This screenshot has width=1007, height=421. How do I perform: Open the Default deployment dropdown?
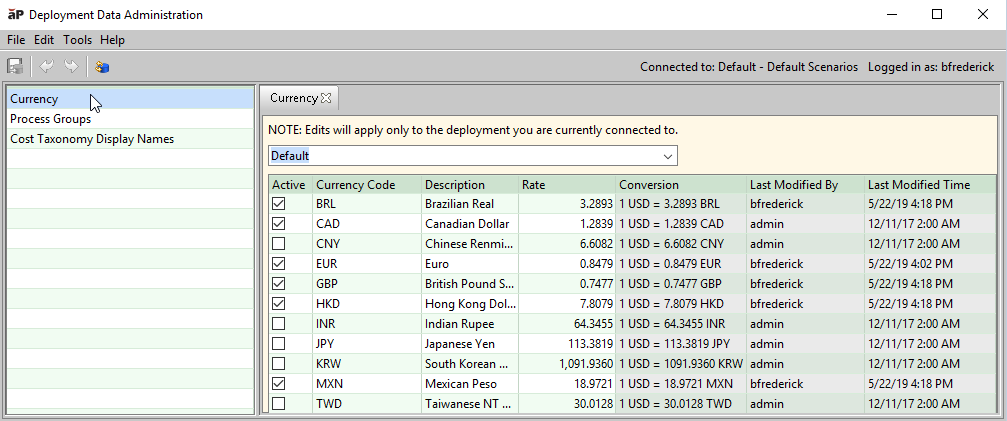coord(667,156)
